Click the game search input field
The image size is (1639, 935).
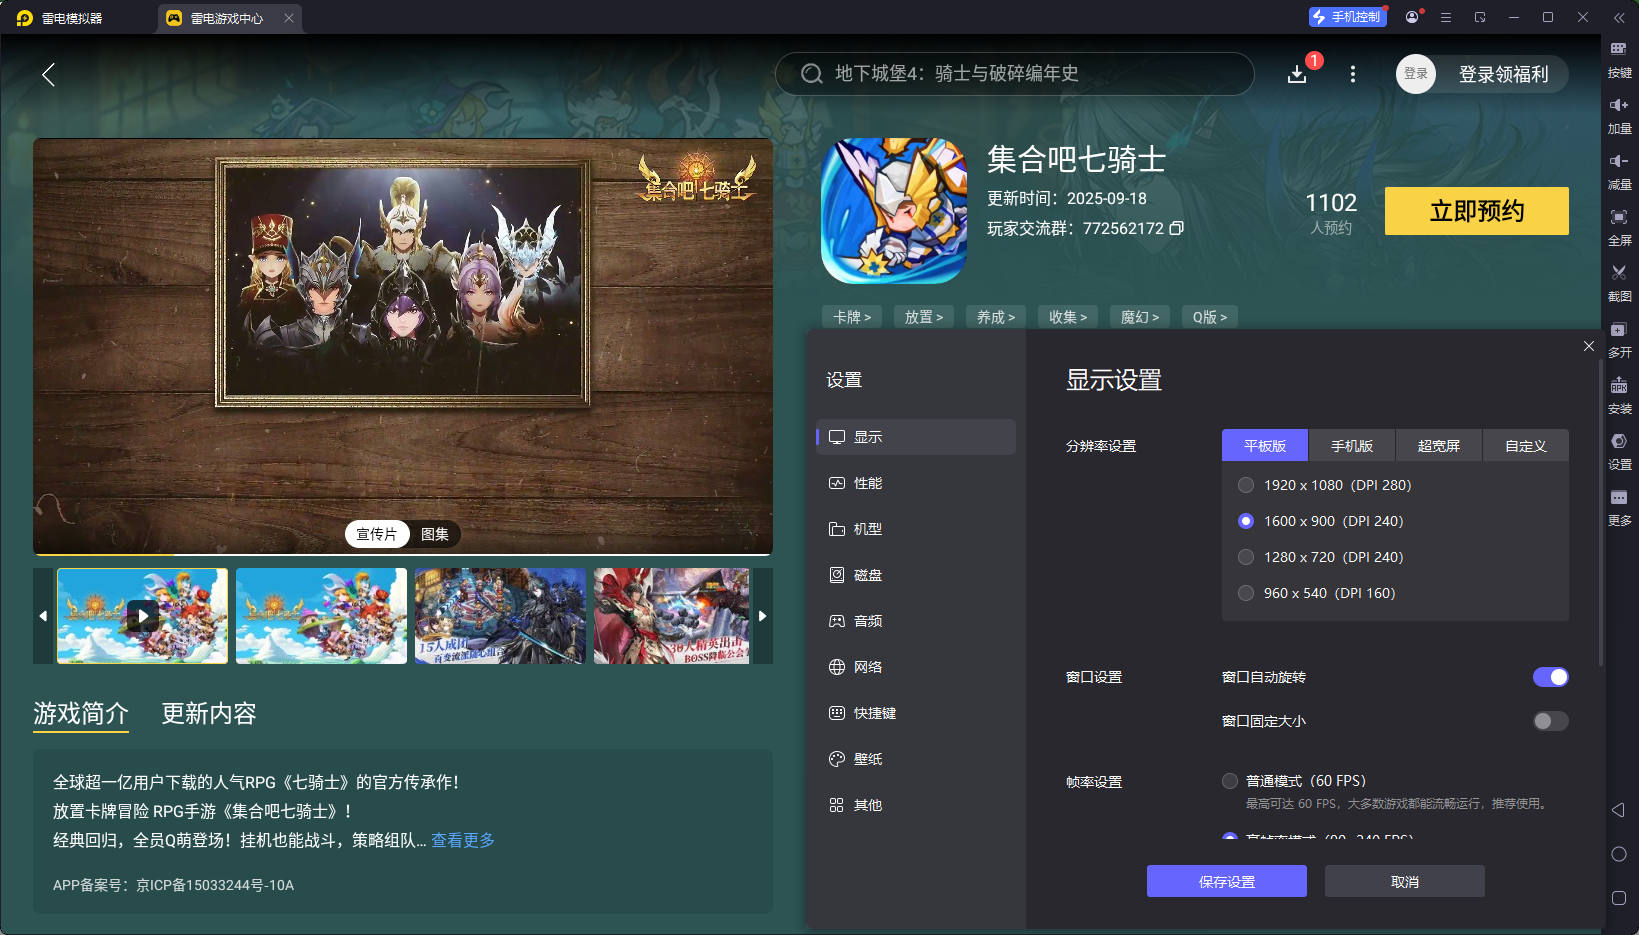[x=1015, y=74]
